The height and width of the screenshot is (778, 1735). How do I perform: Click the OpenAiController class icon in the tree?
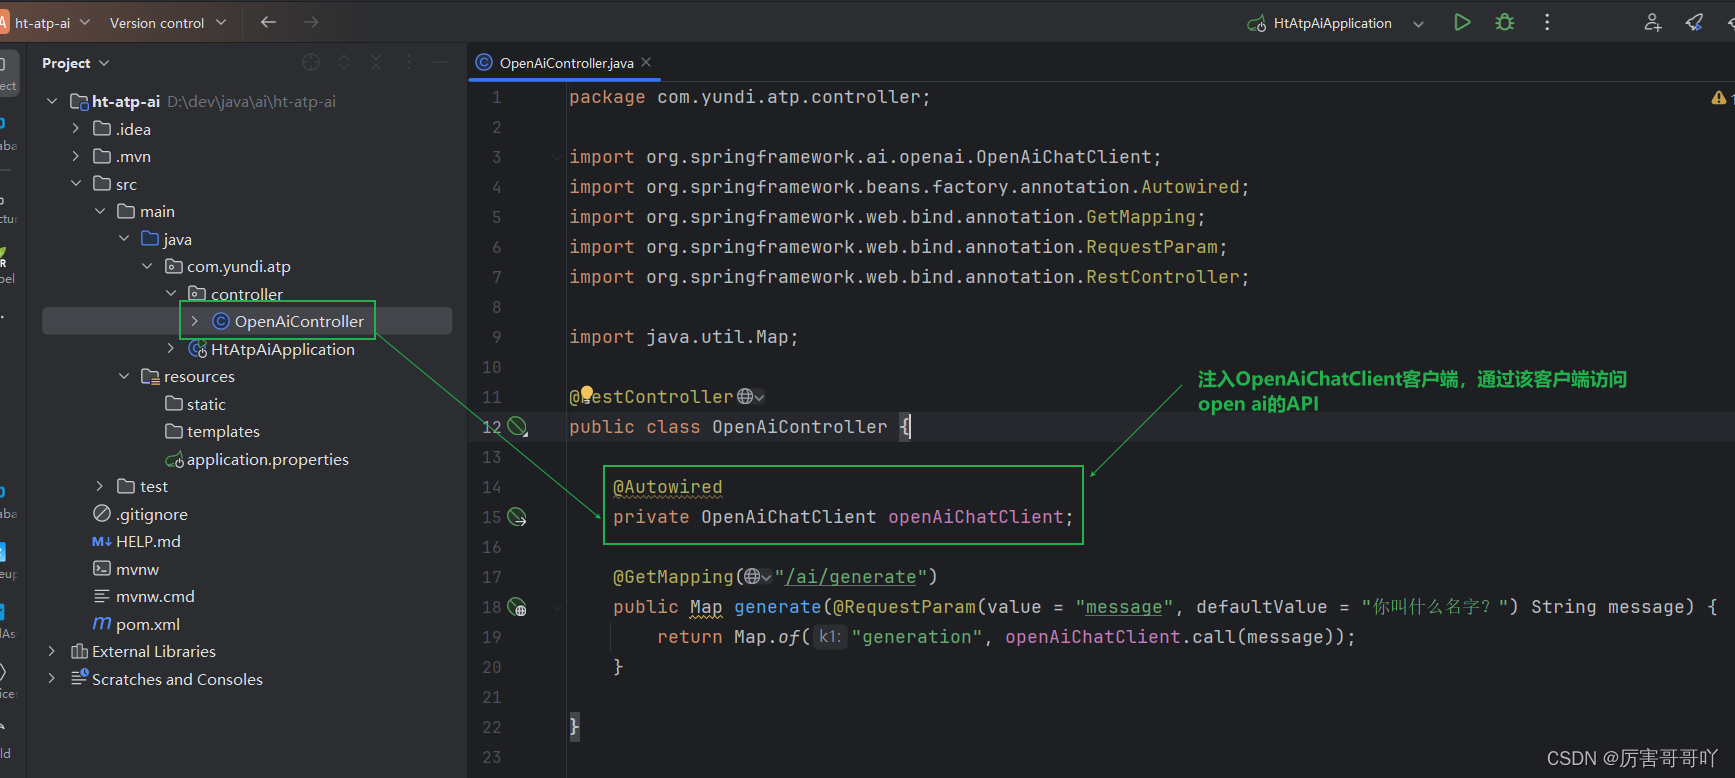221,321
